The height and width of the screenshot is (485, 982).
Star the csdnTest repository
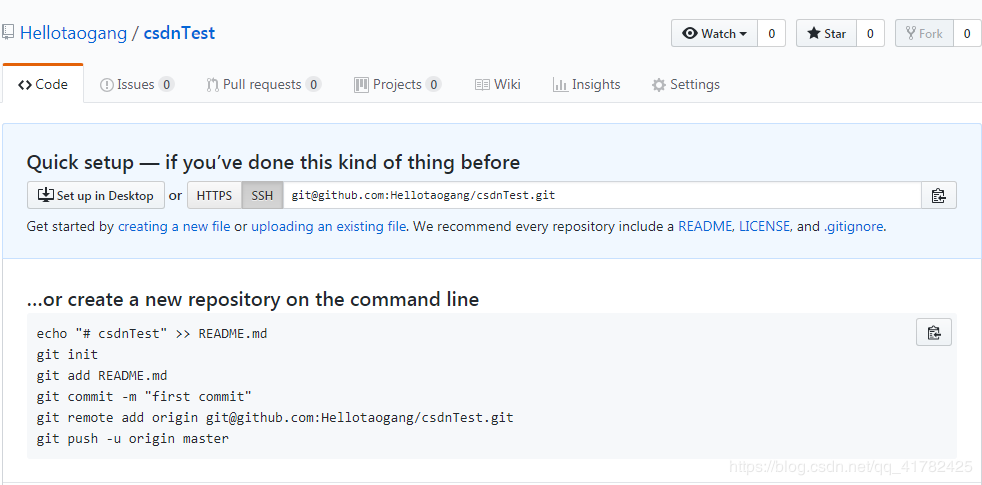coord(826,33)
